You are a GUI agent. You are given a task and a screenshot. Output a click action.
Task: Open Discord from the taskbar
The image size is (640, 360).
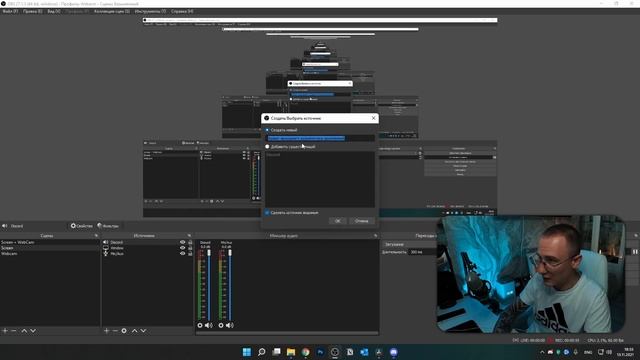point(393,352)
